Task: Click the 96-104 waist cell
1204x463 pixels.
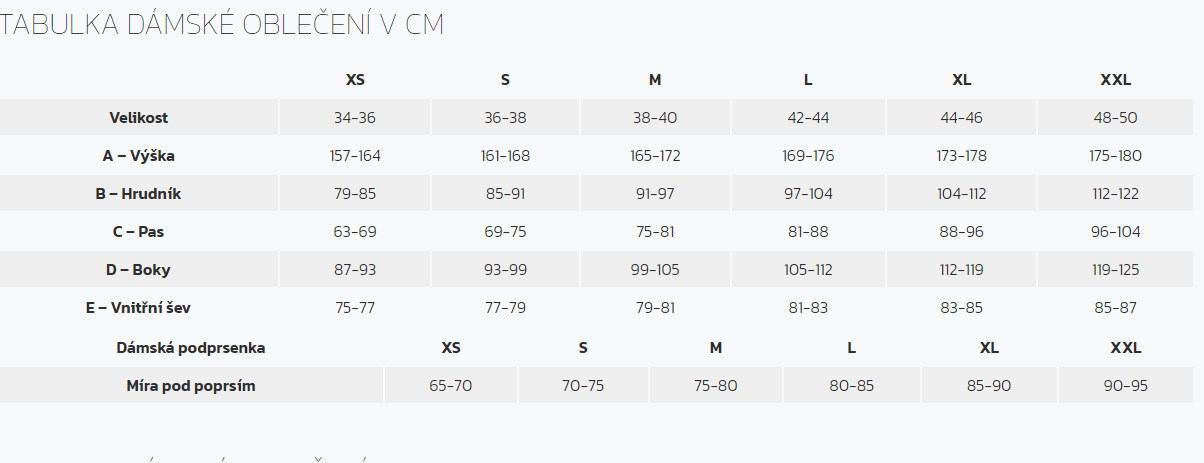Action: (x=1116, y=232)
